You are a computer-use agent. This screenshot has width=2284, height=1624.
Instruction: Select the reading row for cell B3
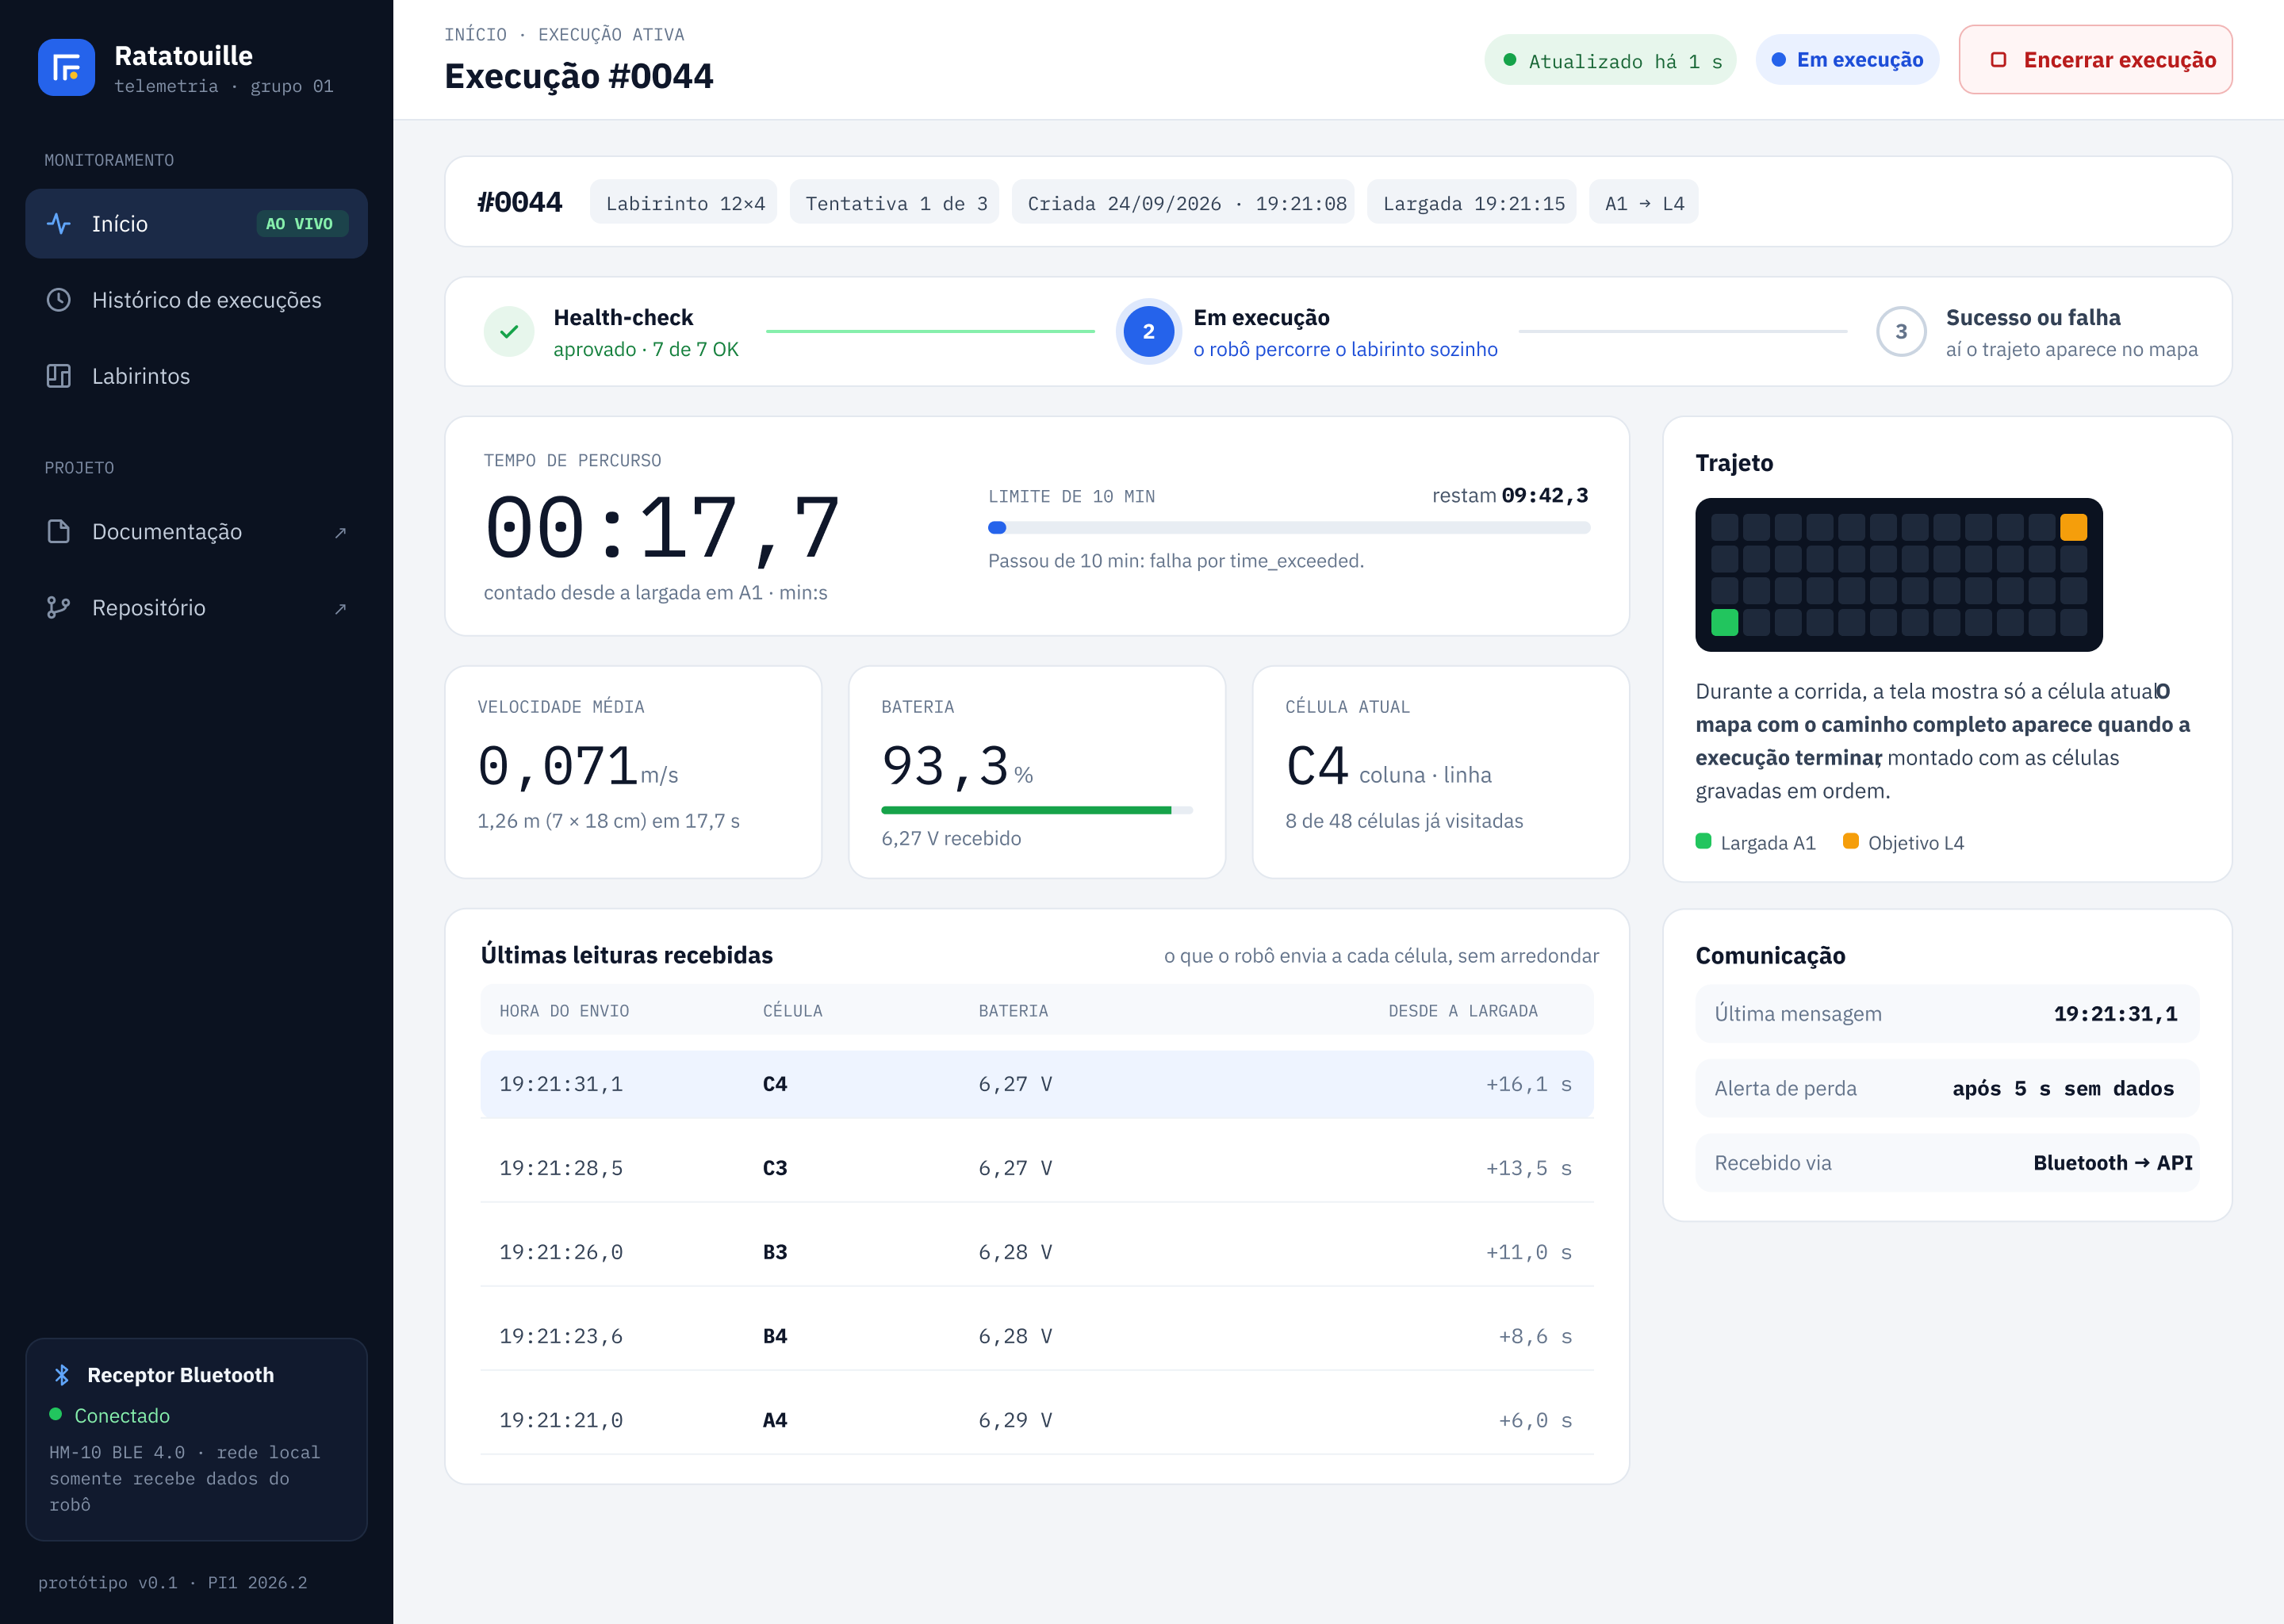[1037, 1252]
